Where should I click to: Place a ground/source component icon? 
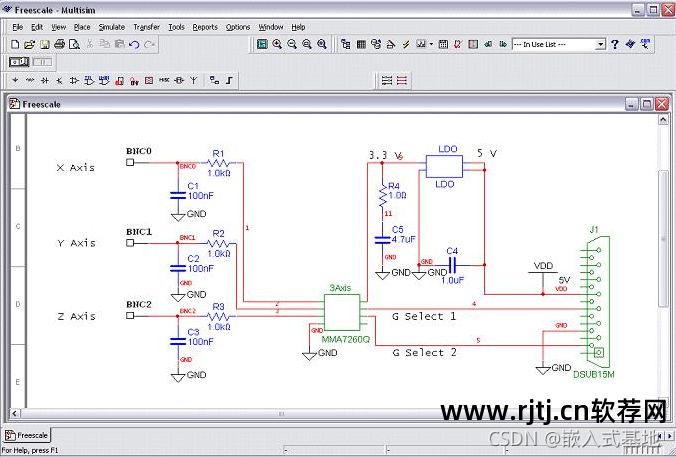[14, 80]
